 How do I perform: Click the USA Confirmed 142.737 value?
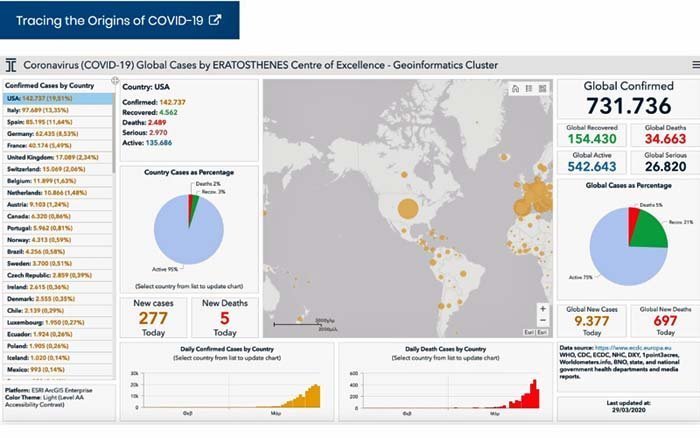click(172, 102)
